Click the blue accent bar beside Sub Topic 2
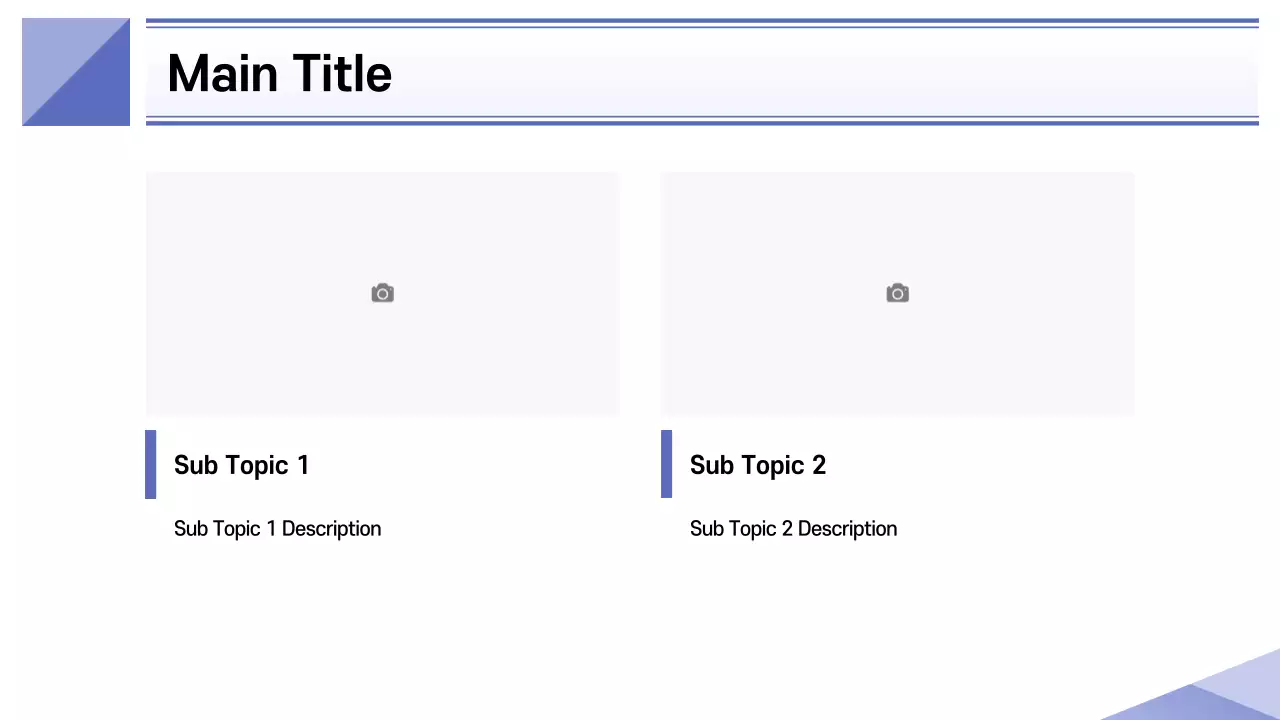This screenshot has width=1280, height=720. (x=666, y=464)
